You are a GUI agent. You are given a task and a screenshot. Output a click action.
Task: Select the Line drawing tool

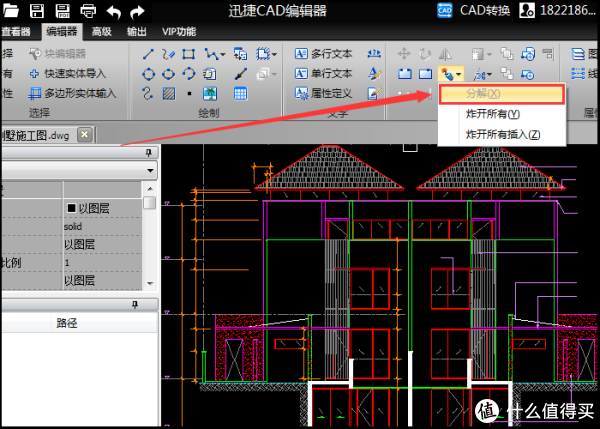[x=148, y=54]
